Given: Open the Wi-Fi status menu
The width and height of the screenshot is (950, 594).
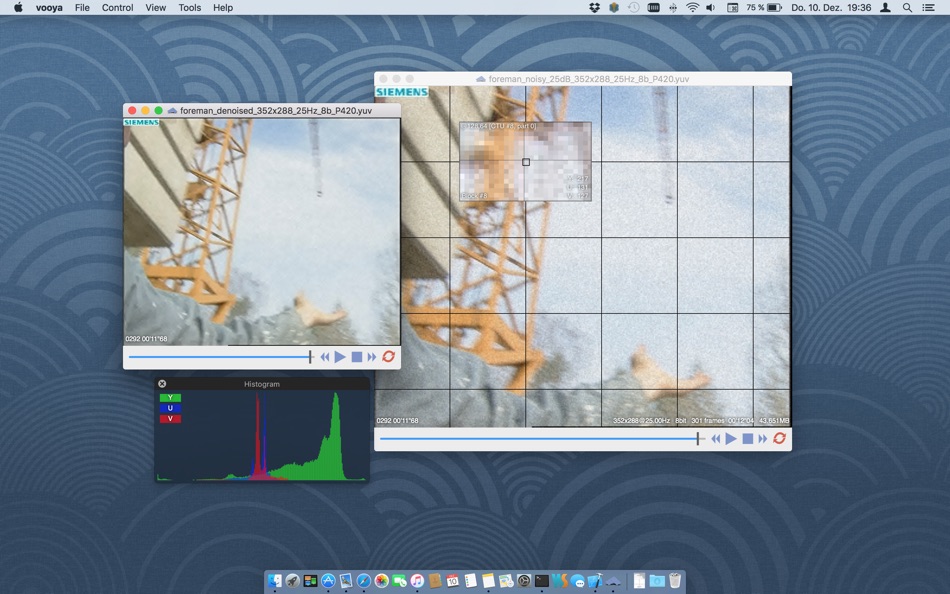Looking at the screenshot, I should 692,8.
